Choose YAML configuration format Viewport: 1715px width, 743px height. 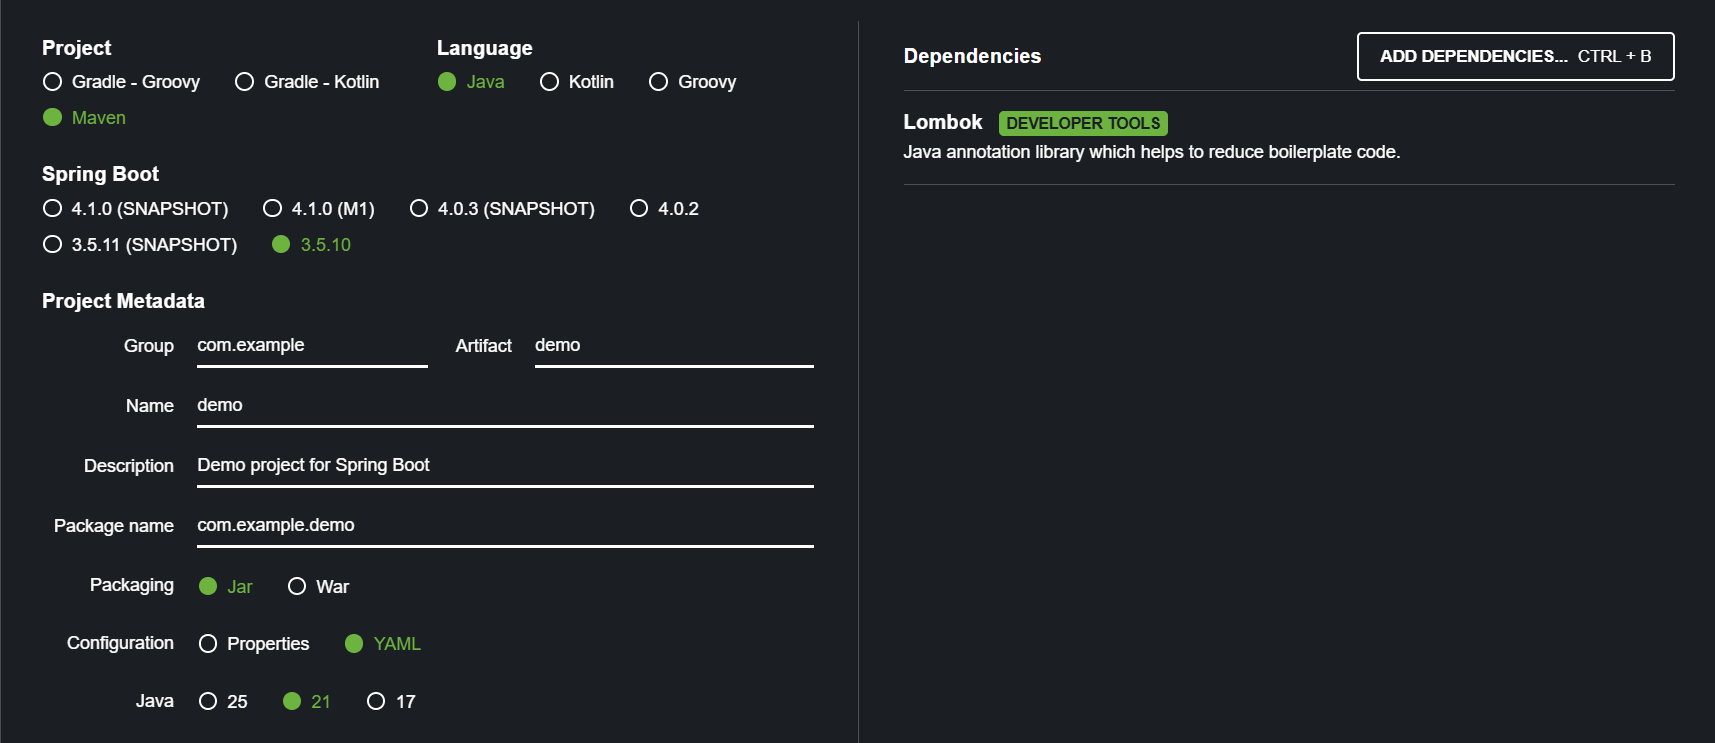(383, 644)
